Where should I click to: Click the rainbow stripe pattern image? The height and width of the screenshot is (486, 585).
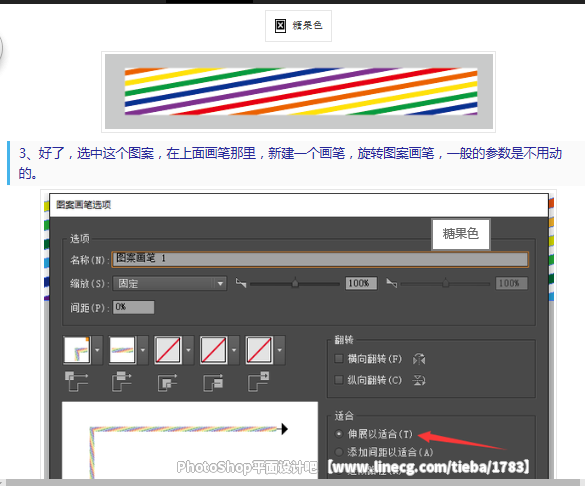pyautogui.click(x=298, y=92)
